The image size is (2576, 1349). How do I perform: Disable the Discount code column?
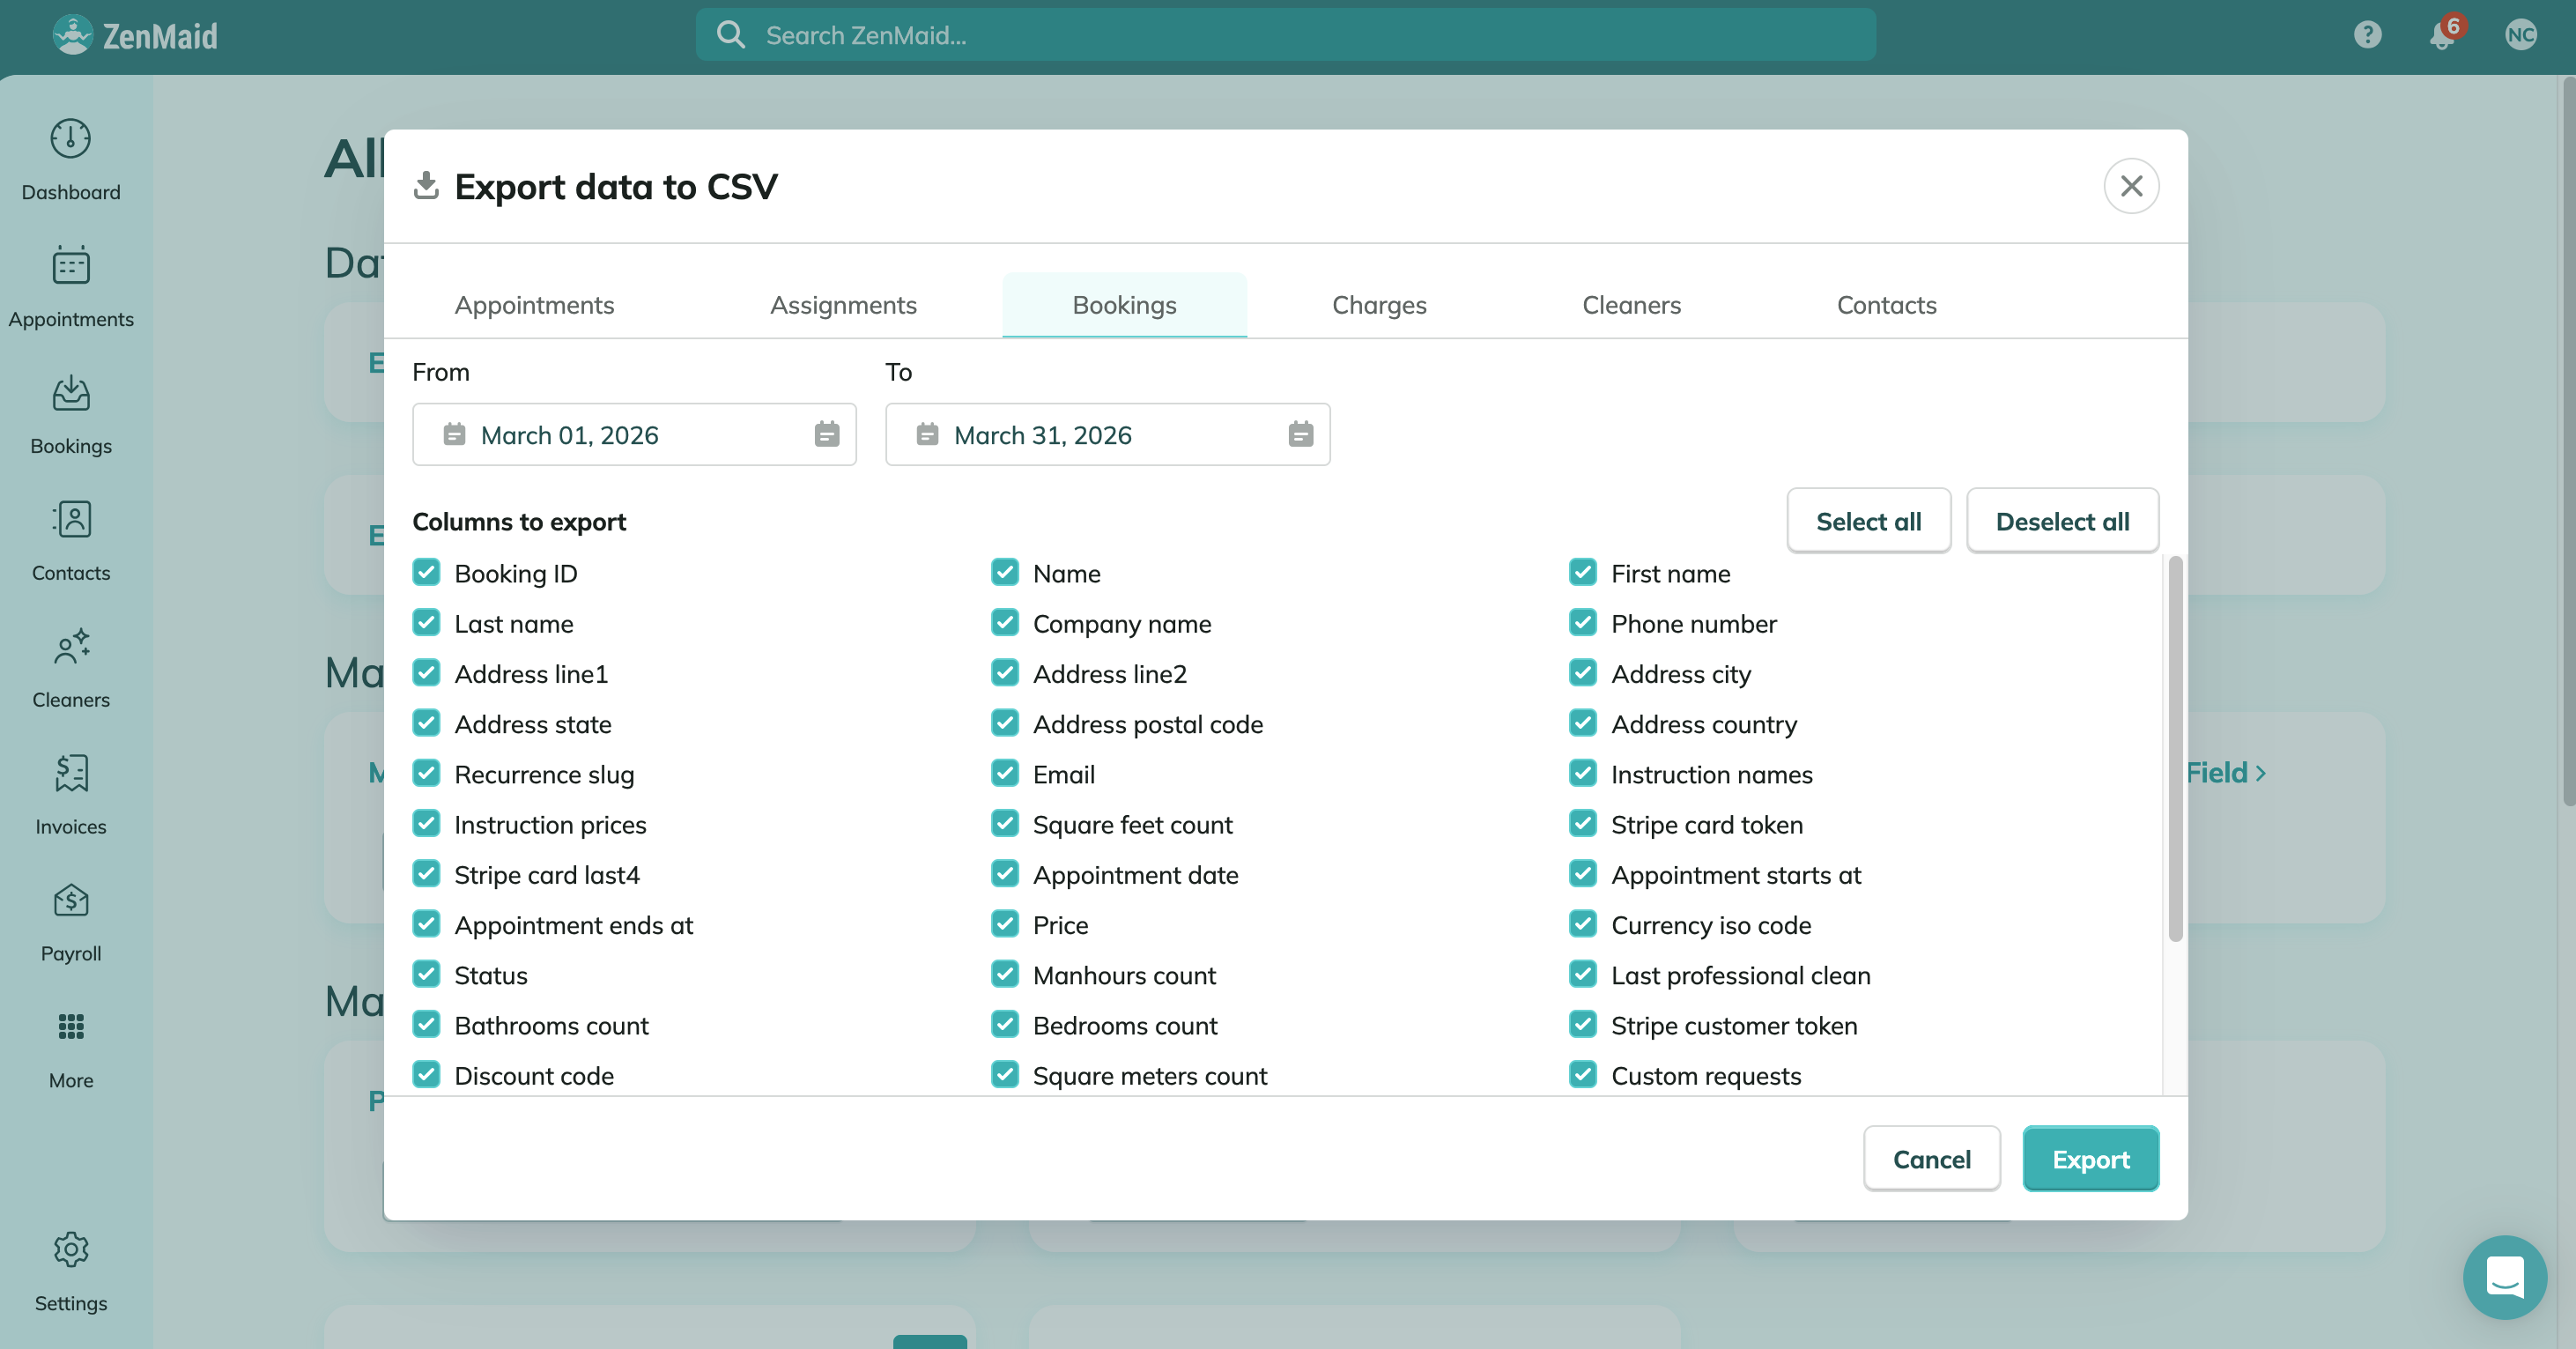coord(426,1075)
